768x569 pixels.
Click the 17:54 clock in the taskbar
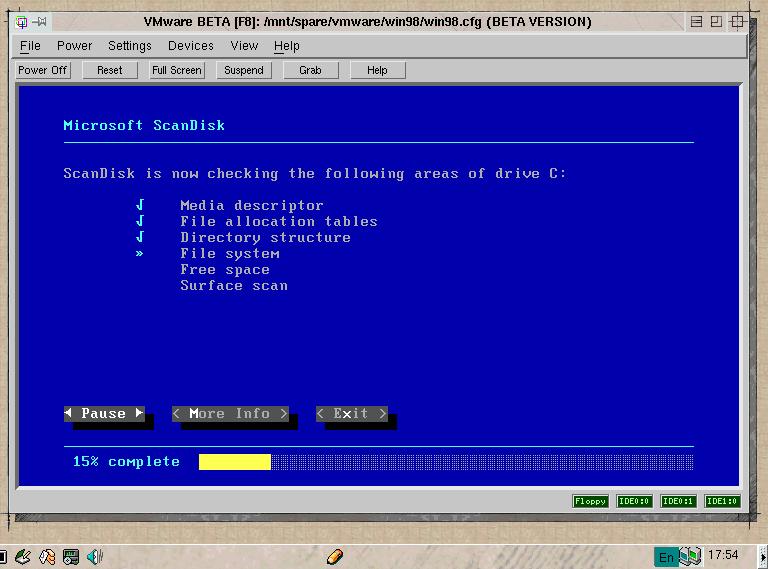point(723,555)
